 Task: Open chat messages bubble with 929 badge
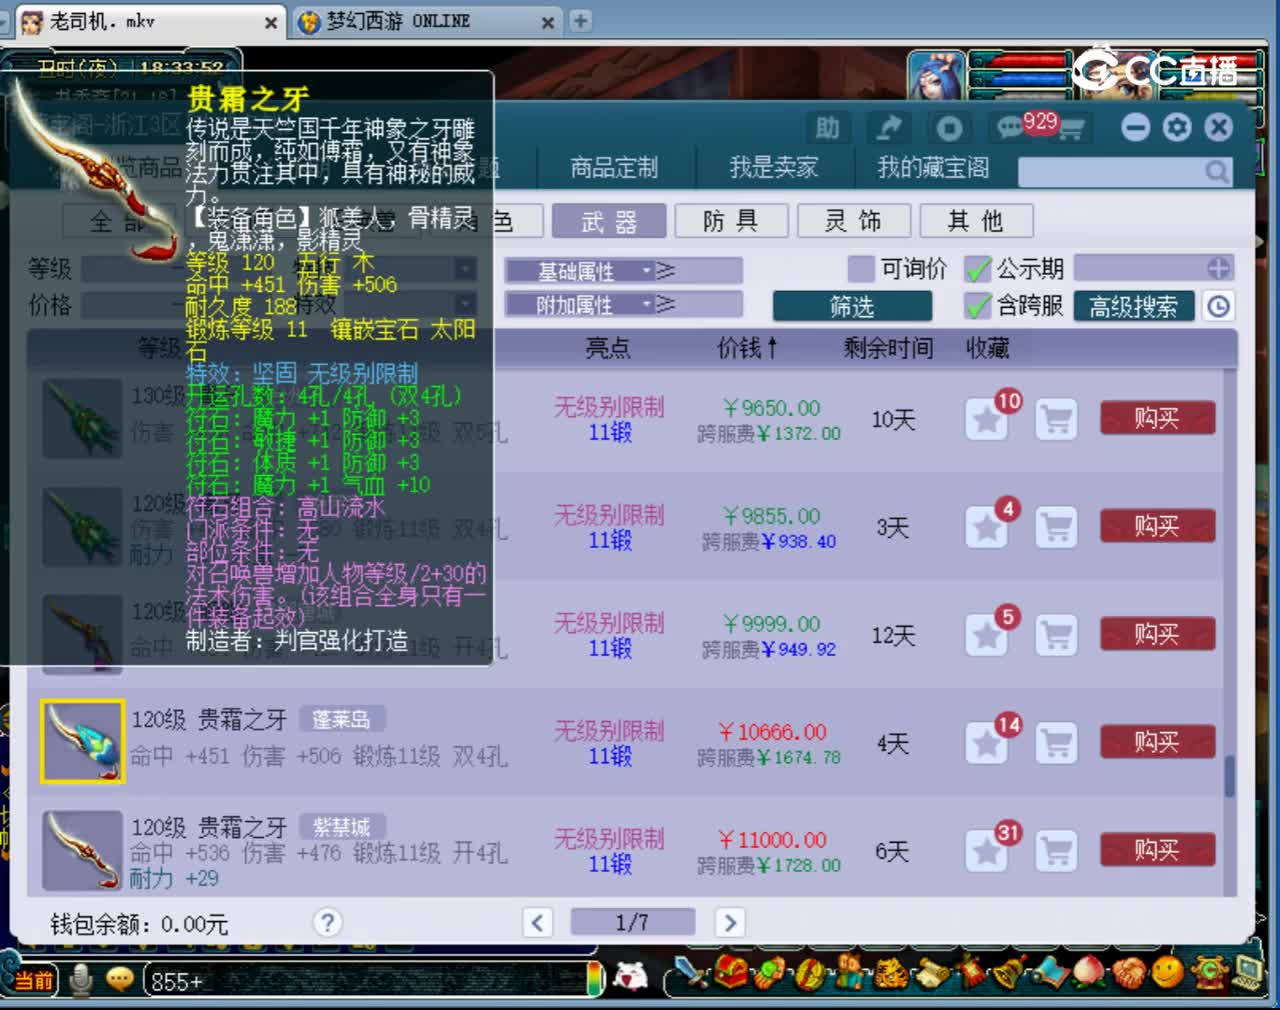[1012, 127]
